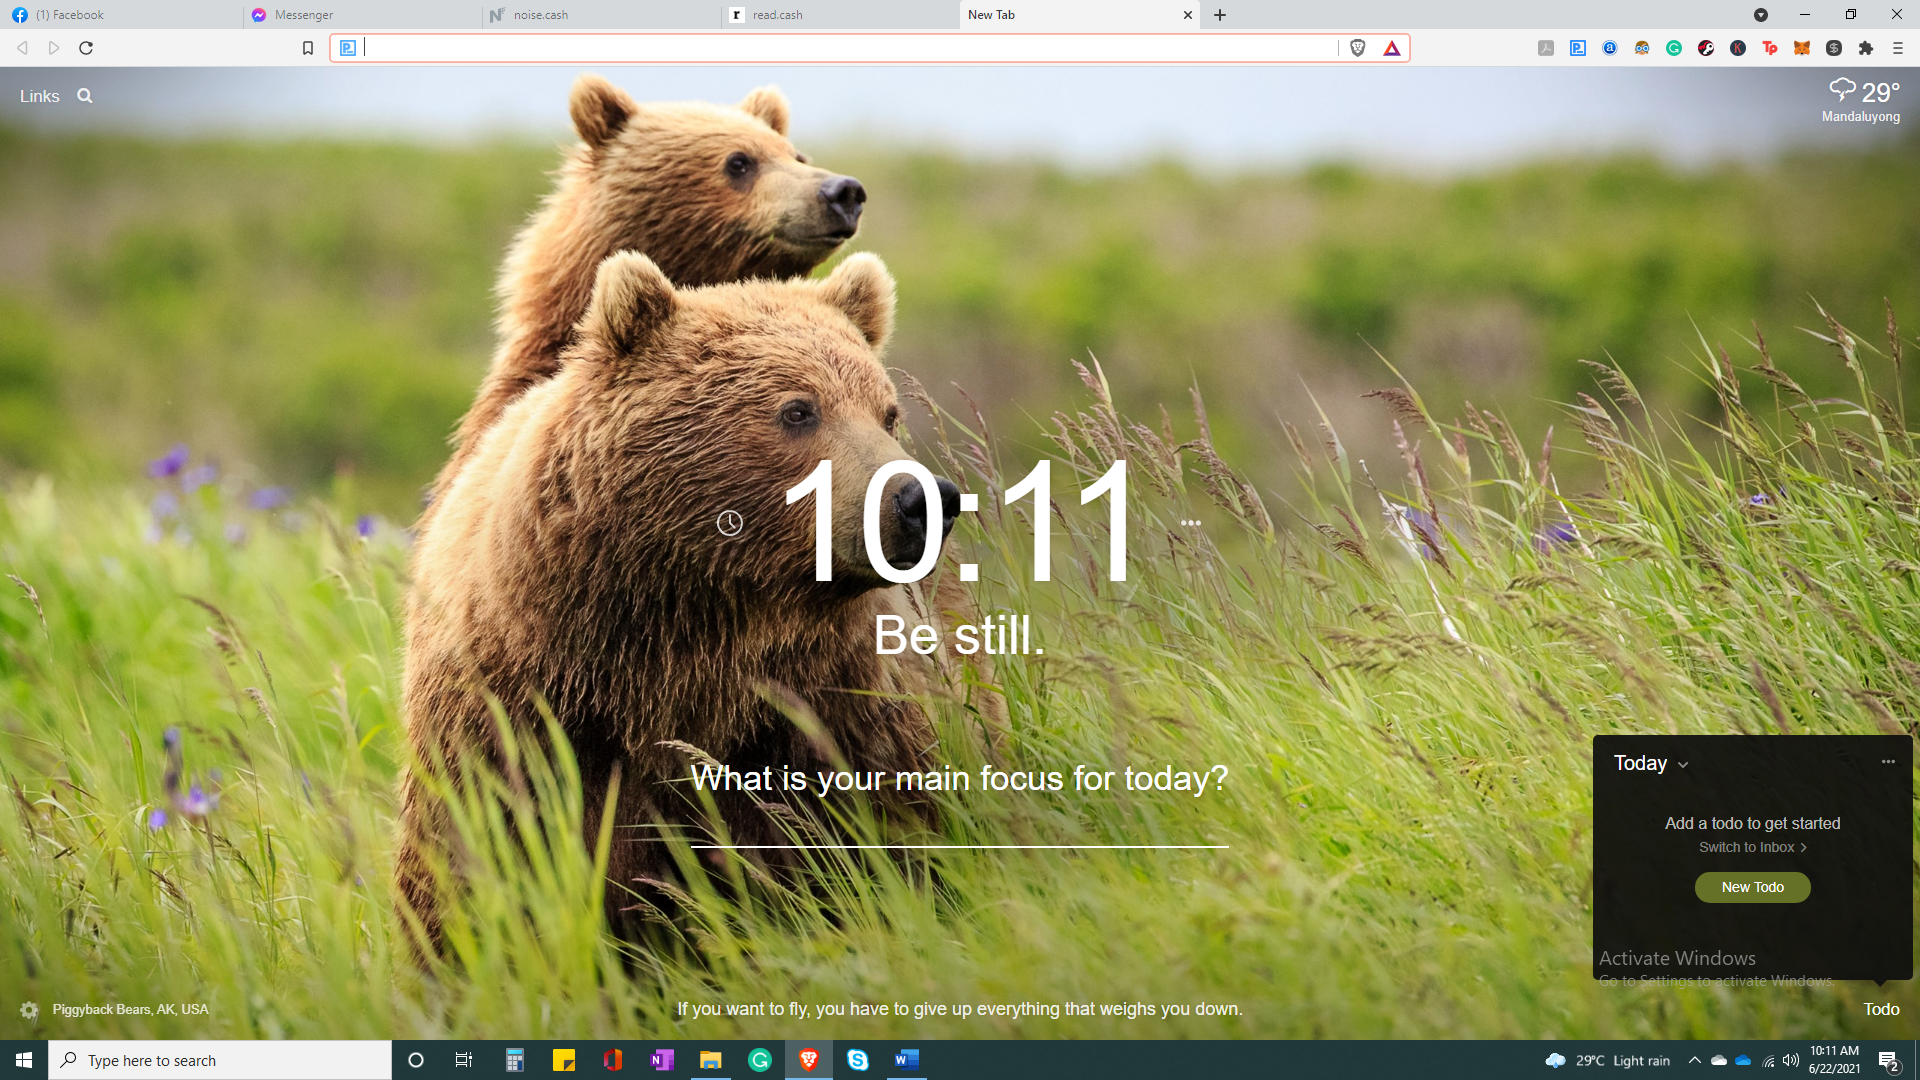
Task: Open the Extensions puzzle-piece menu
Action: pyautogui.click(x=1866, y=48)
